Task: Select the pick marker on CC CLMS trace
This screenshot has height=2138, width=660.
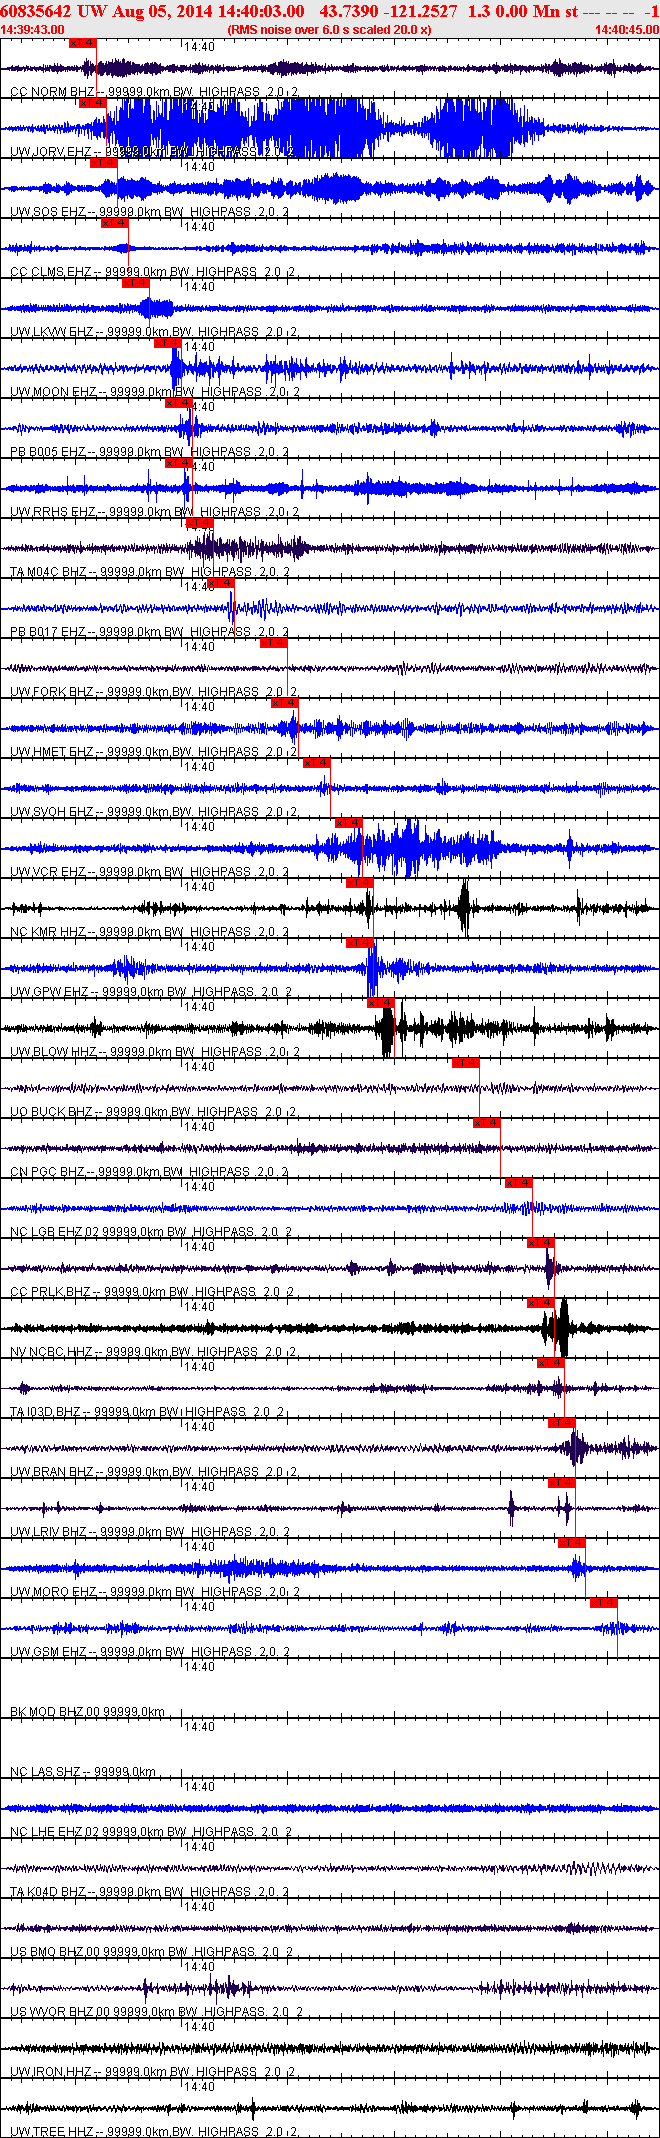Action: tap(115, 223)
